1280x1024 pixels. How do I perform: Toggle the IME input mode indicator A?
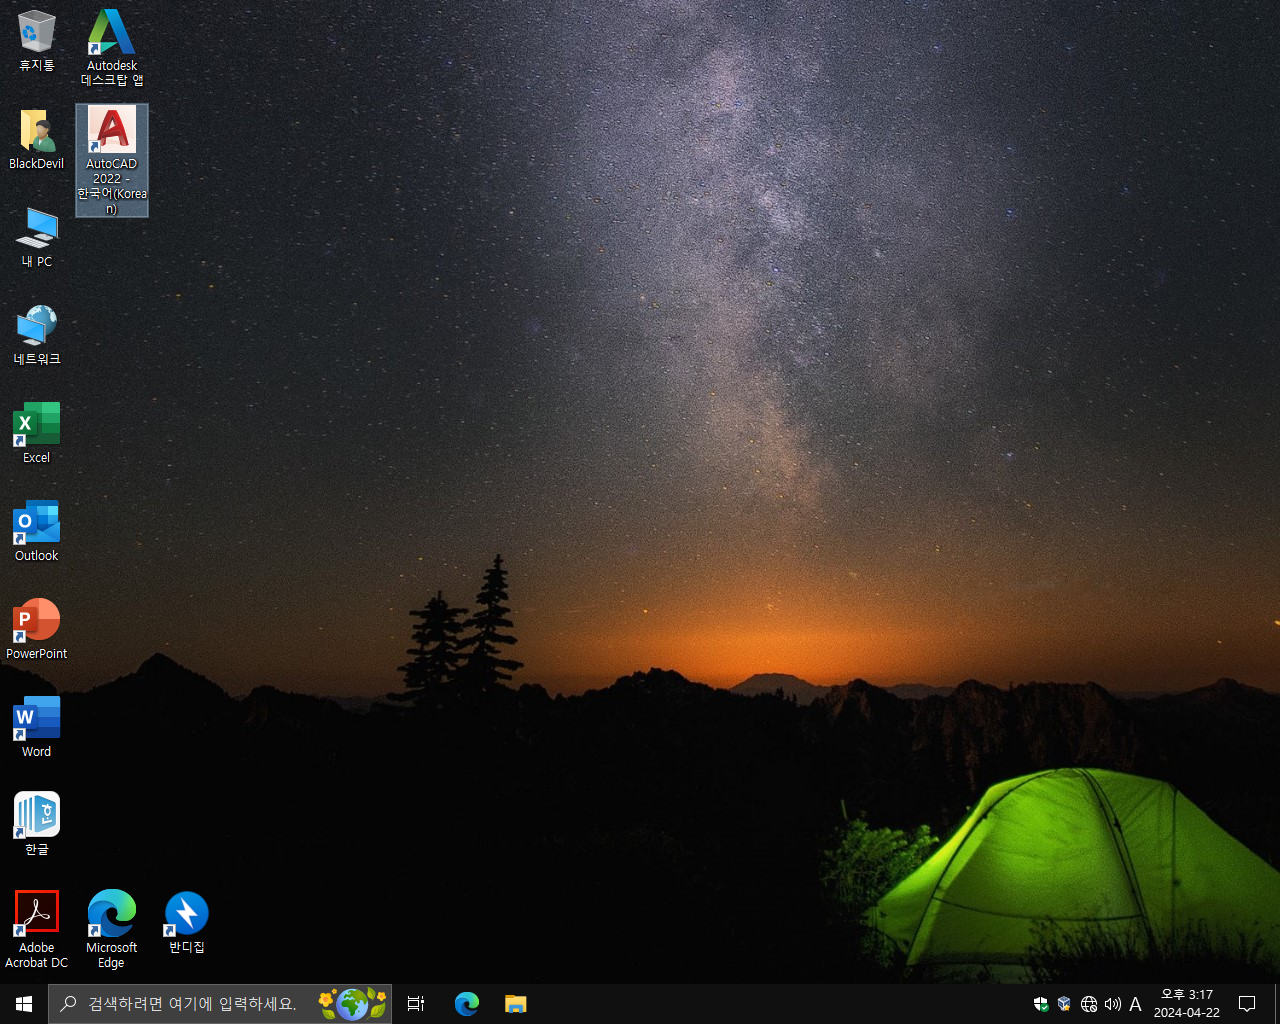1135,1004
